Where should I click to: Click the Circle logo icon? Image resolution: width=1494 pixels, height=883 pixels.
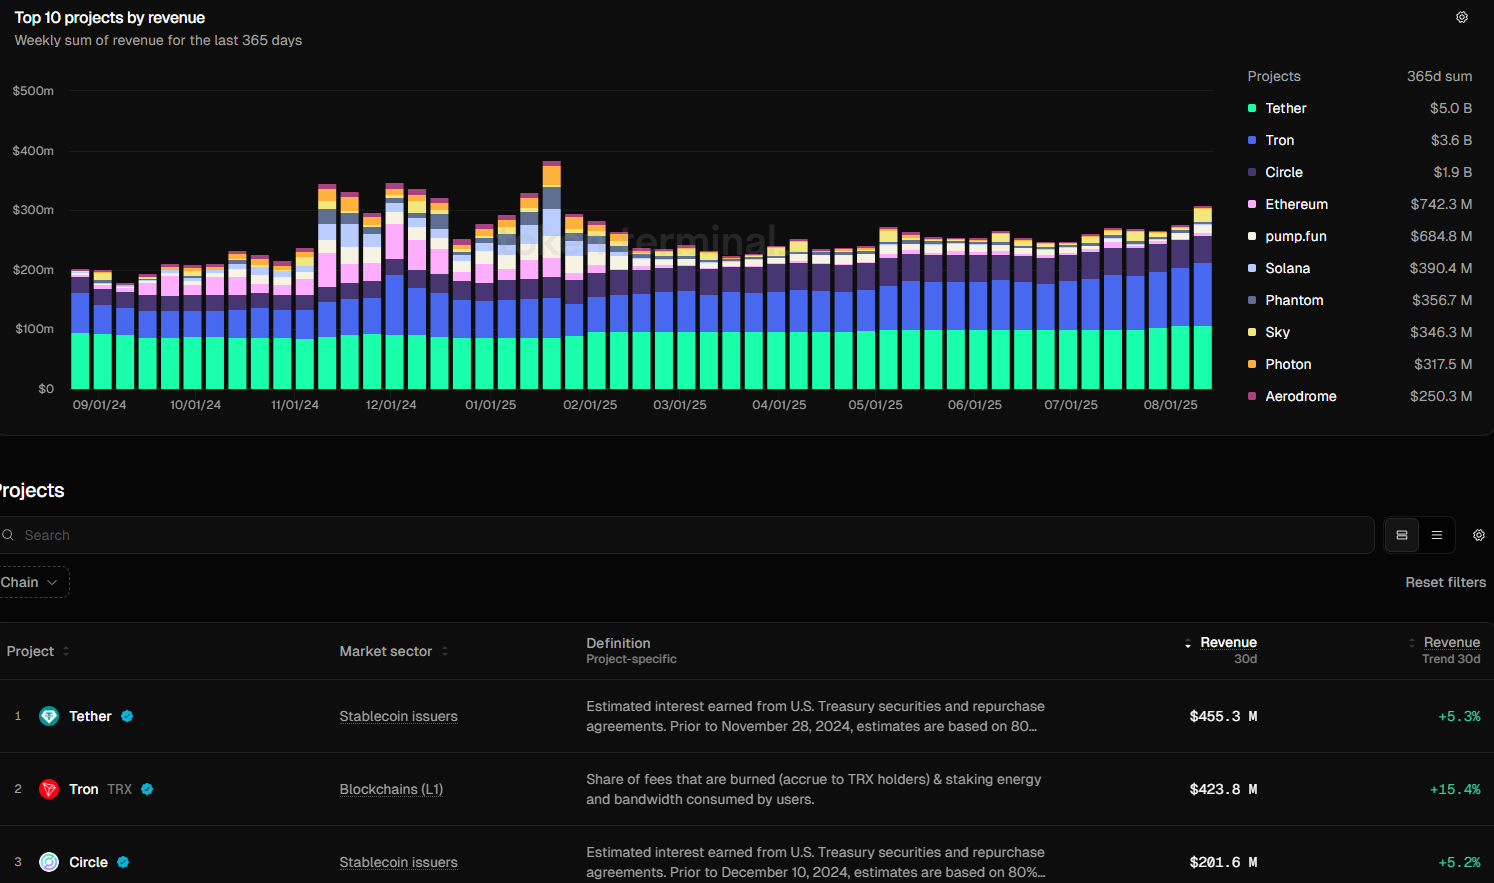(x=49, y=862)
